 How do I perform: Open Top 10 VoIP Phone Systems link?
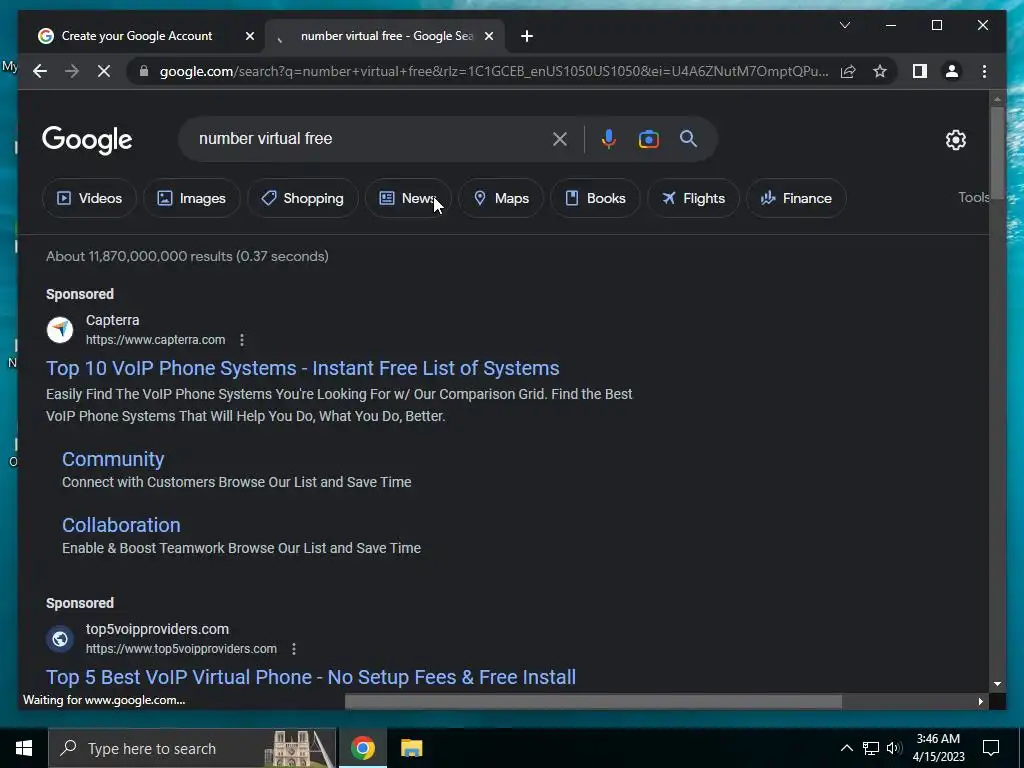tap(302, 368)
